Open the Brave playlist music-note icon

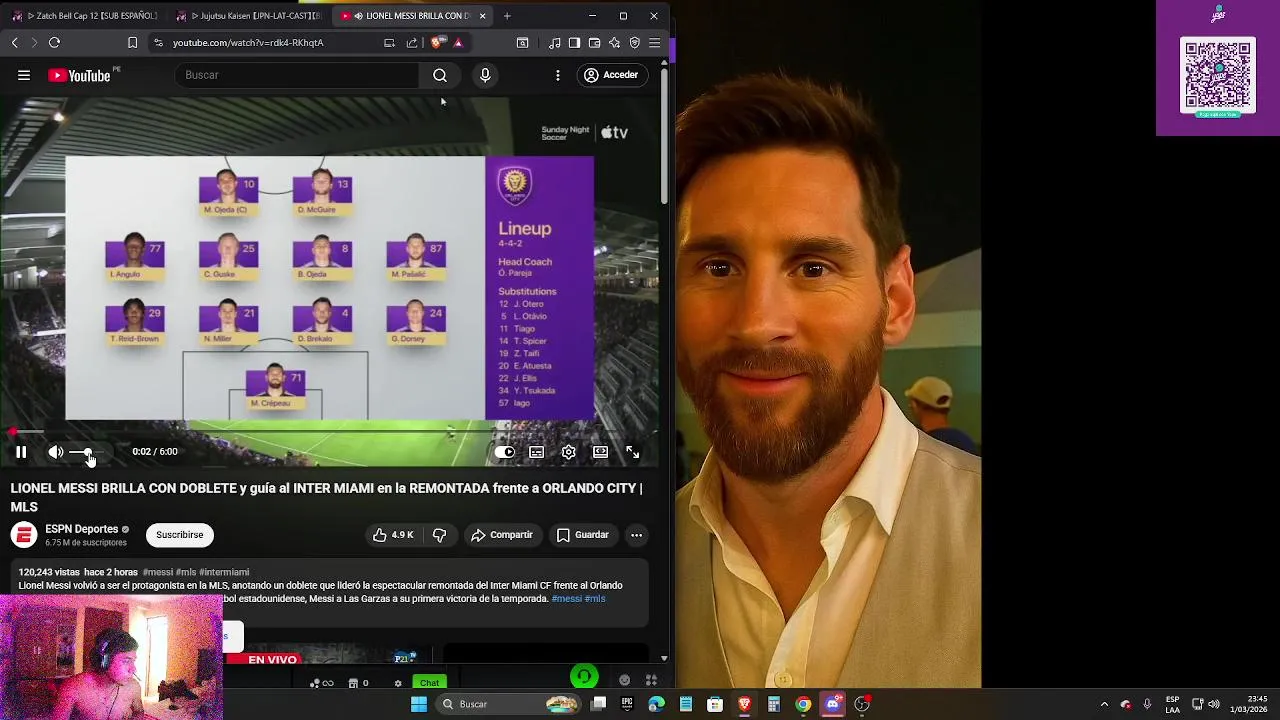[554, 43]
